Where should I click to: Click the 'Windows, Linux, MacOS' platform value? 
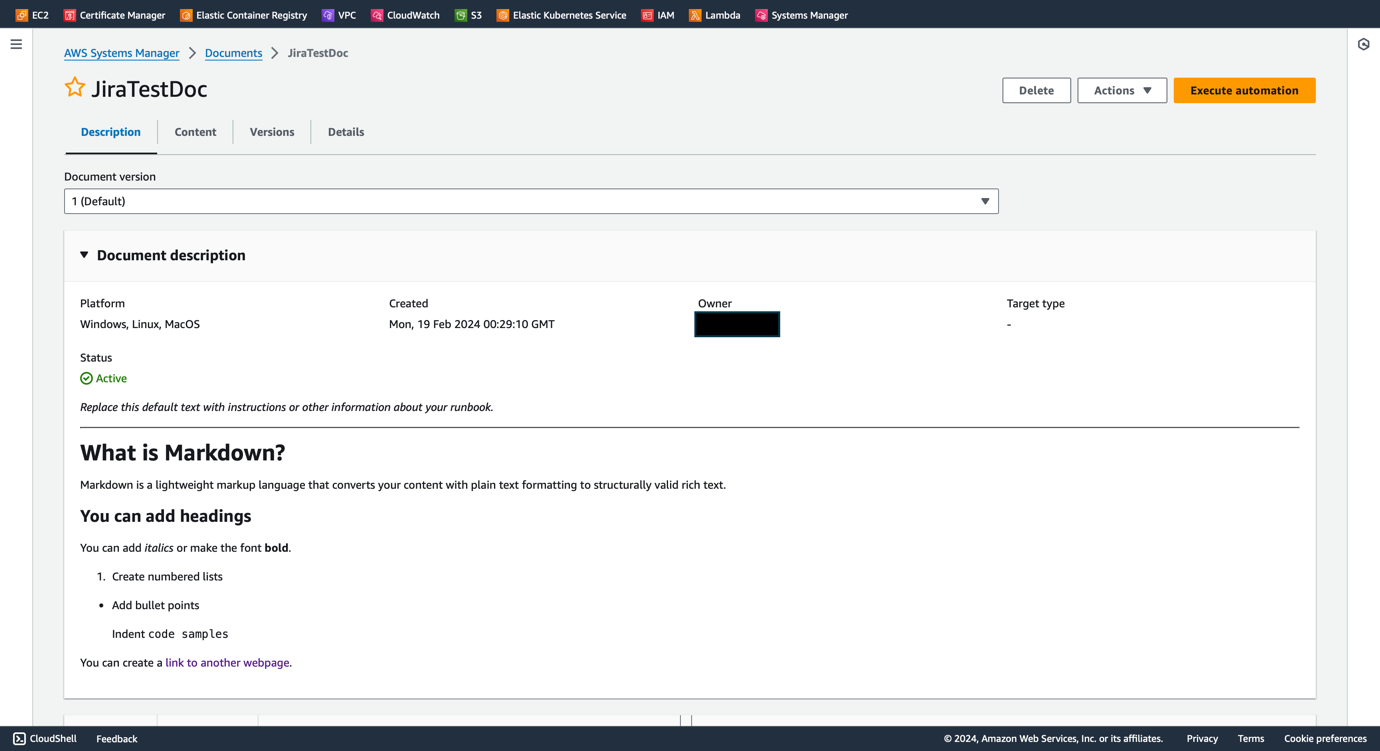[140, 324]
